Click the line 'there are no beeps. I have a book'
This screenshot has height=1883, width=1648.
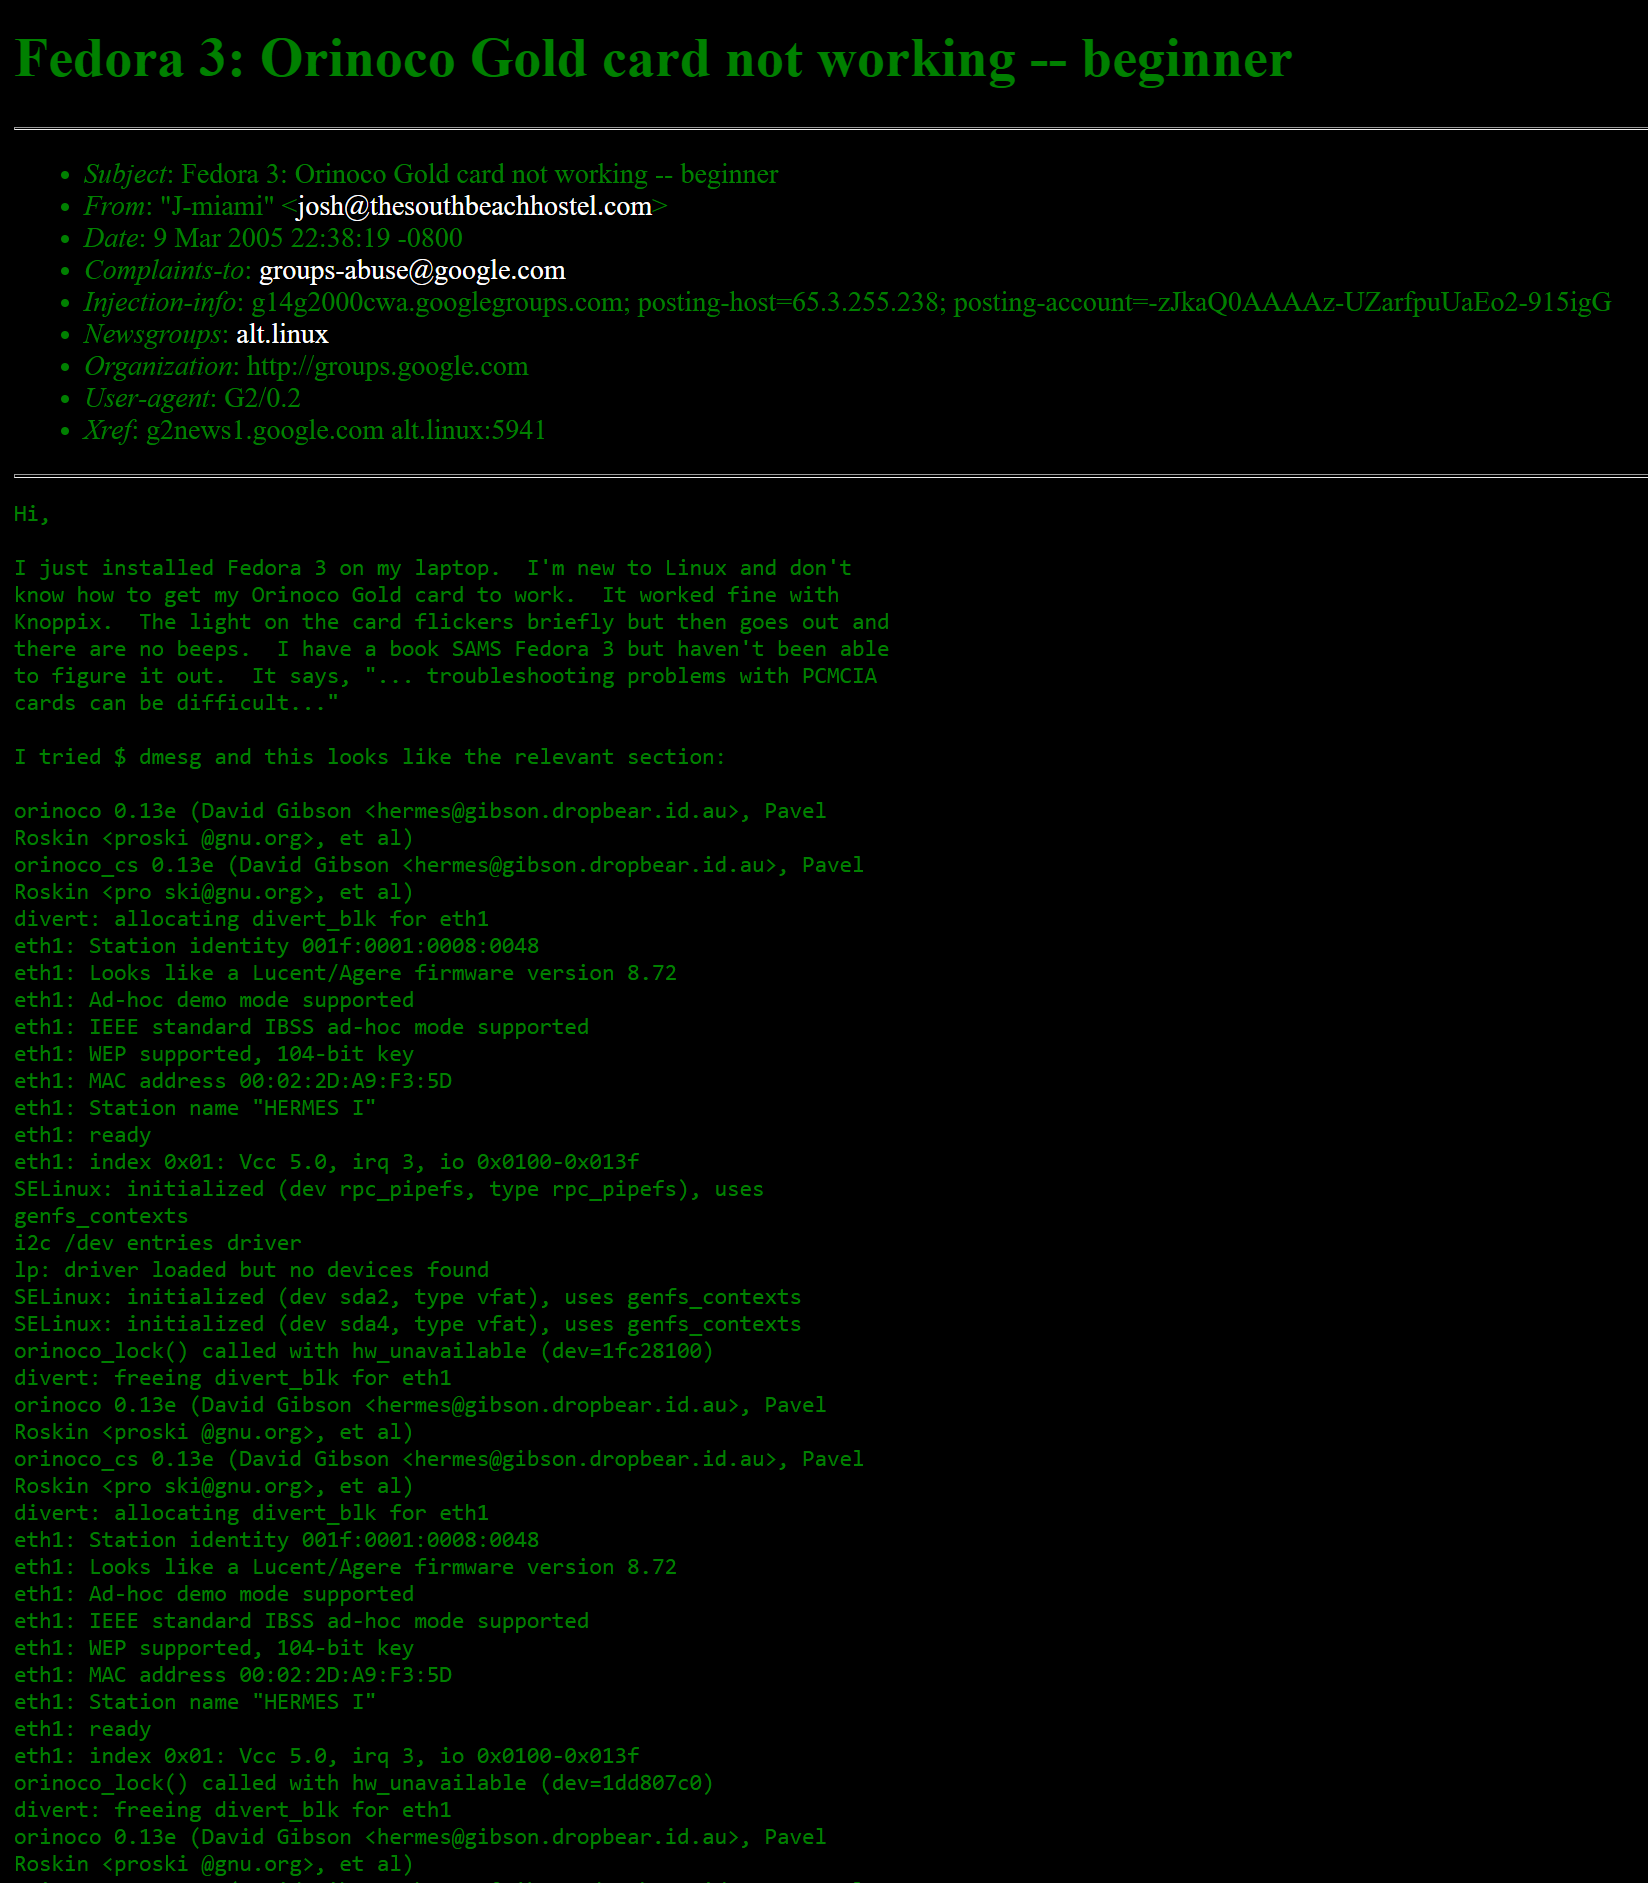pyautogui.click(x=452, y=649)
